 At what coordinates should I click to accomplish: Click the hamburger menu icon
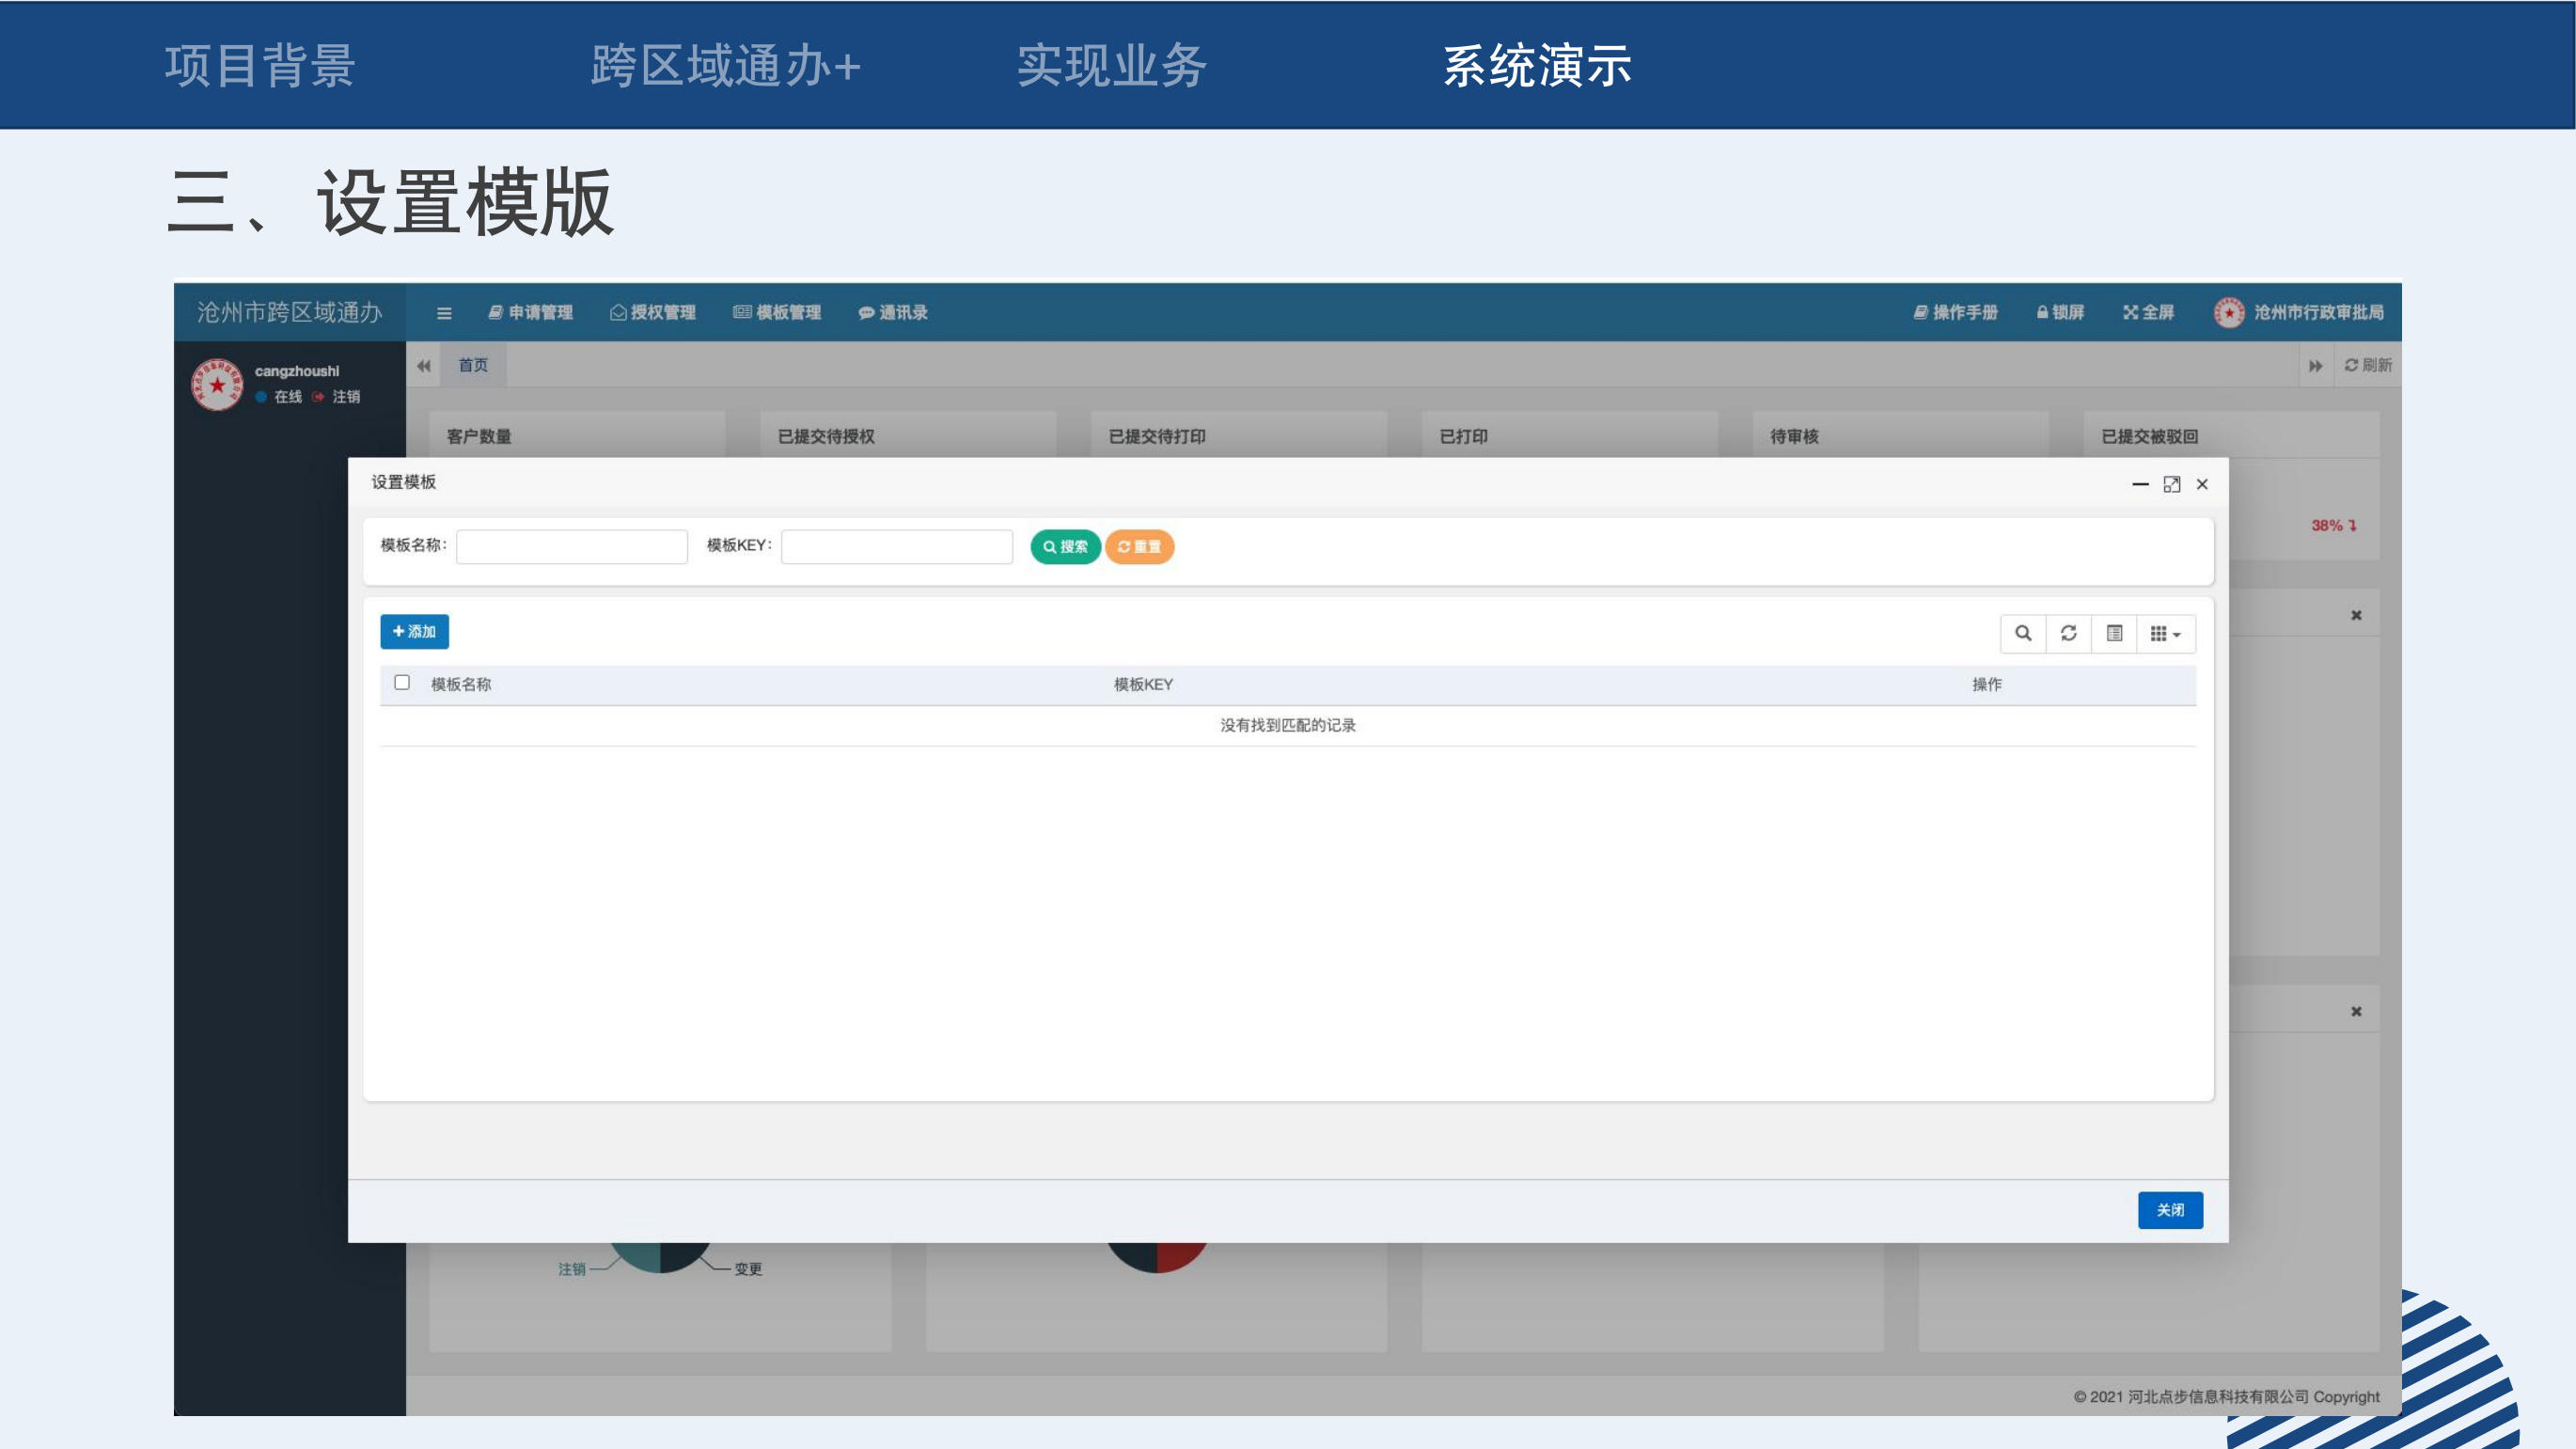tap(444, 313)
